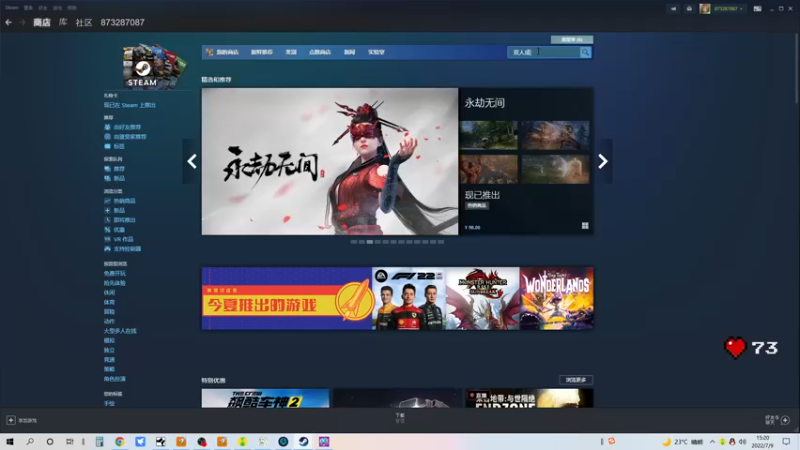This screenshot has width=800, height=450.
Task: Click the controller support icon in sidebar
Action: point(107,249)
